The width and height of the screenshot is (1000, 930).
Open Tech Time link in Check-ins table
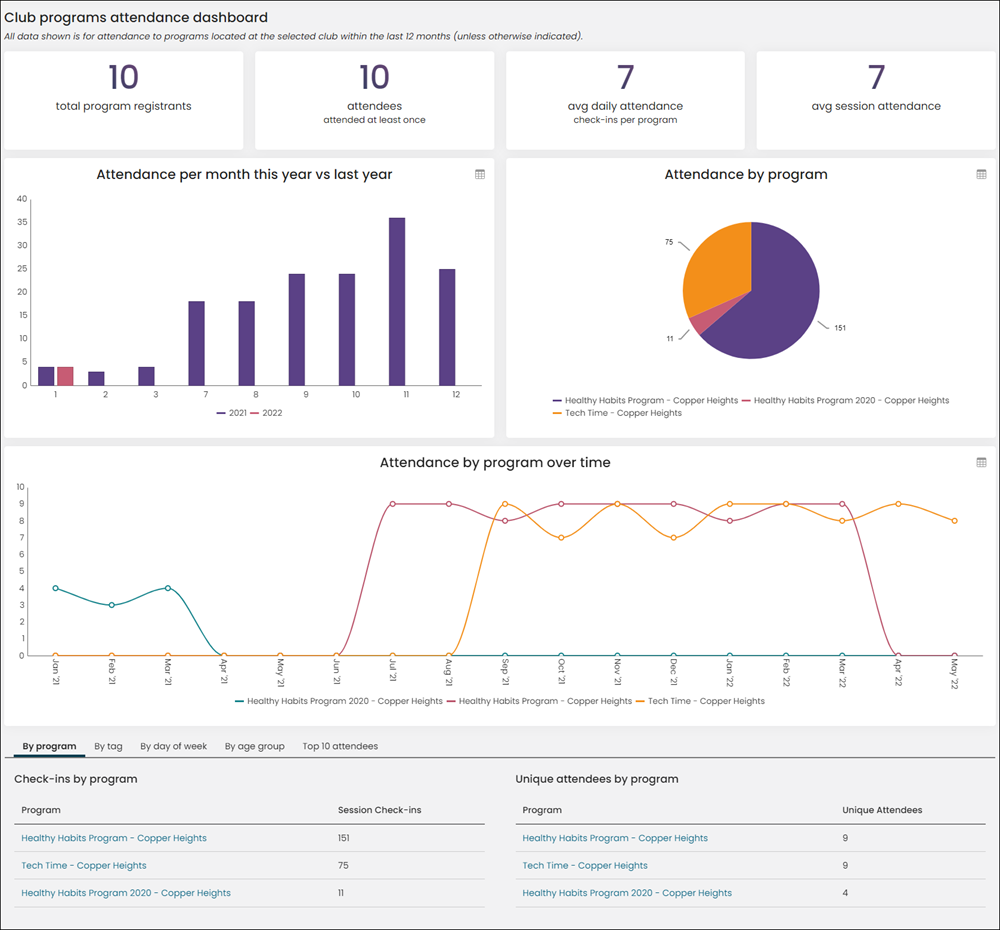[x=84, y=866]
